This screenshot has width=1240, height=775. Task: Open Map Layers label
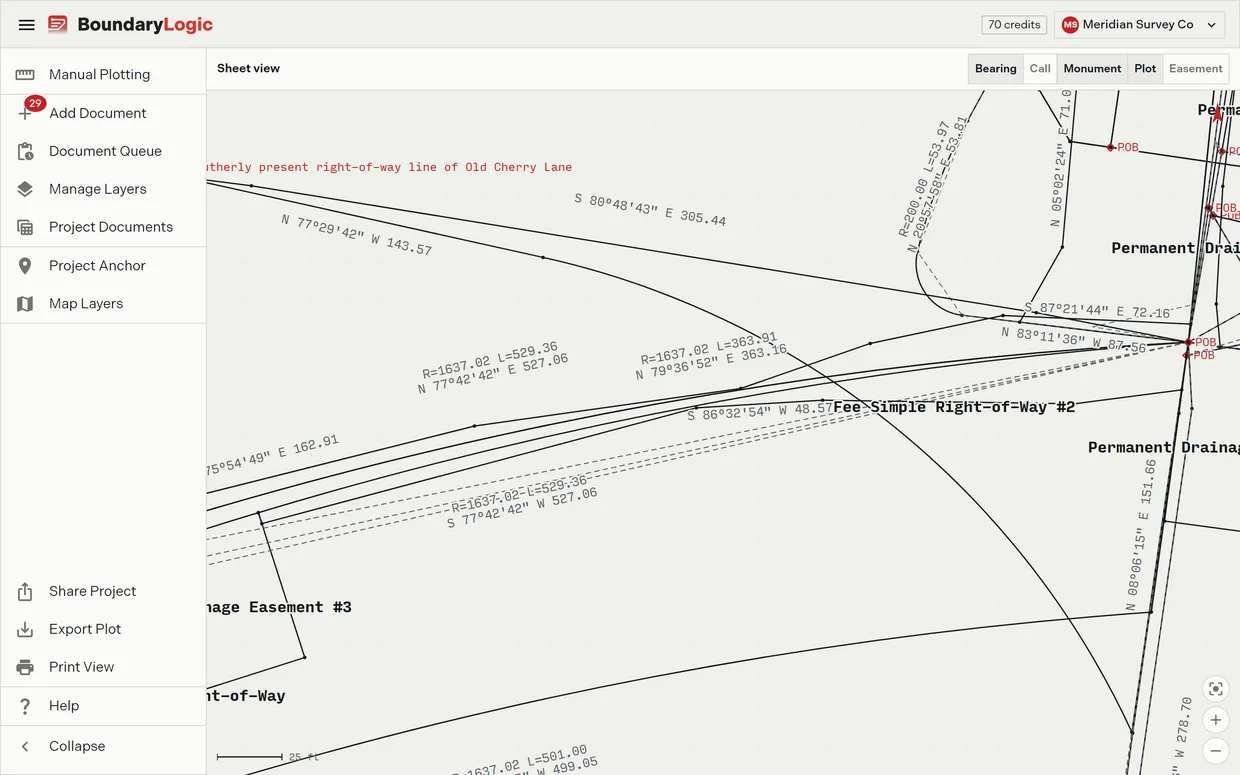86,304
